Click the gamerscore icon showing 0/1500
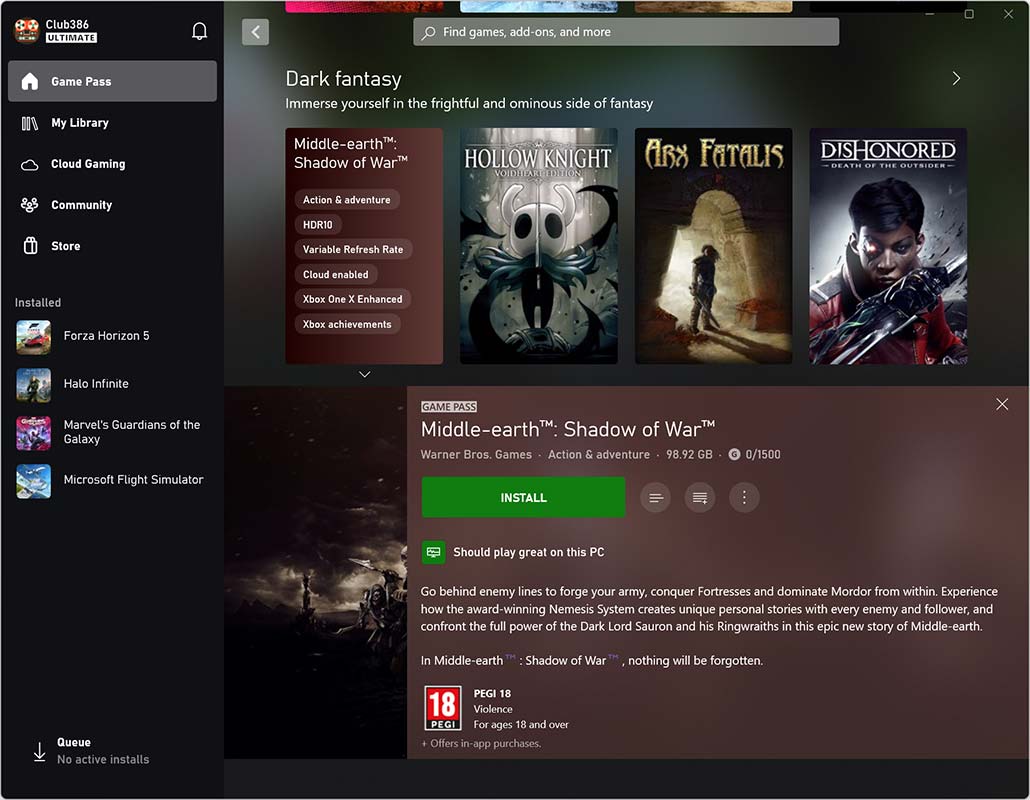 coord(734,454)
